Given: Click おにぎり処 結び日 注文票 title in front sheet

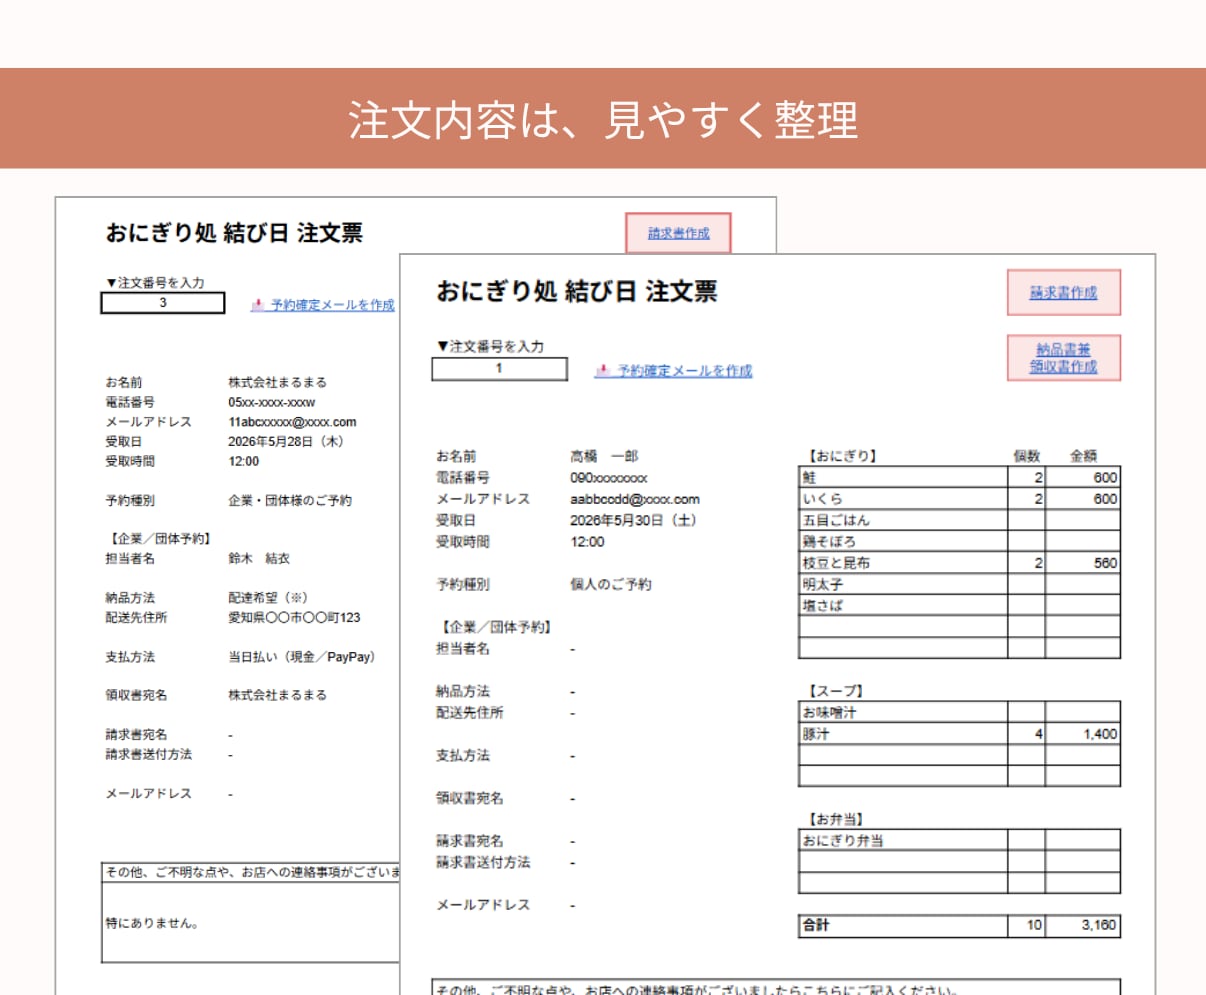Looking at the screenshot, I should (577, 292).
